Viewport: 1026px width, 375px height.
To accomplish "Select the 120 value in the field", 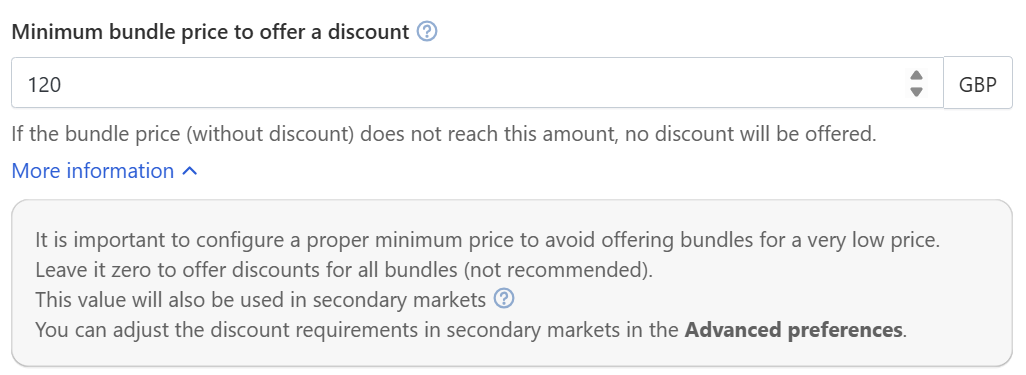I will (x=44, y=84).
